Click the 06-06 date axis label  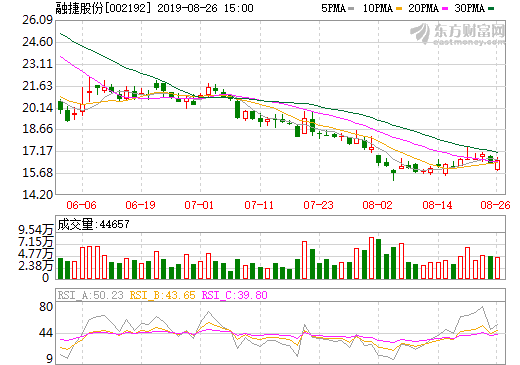pos(81,205)
